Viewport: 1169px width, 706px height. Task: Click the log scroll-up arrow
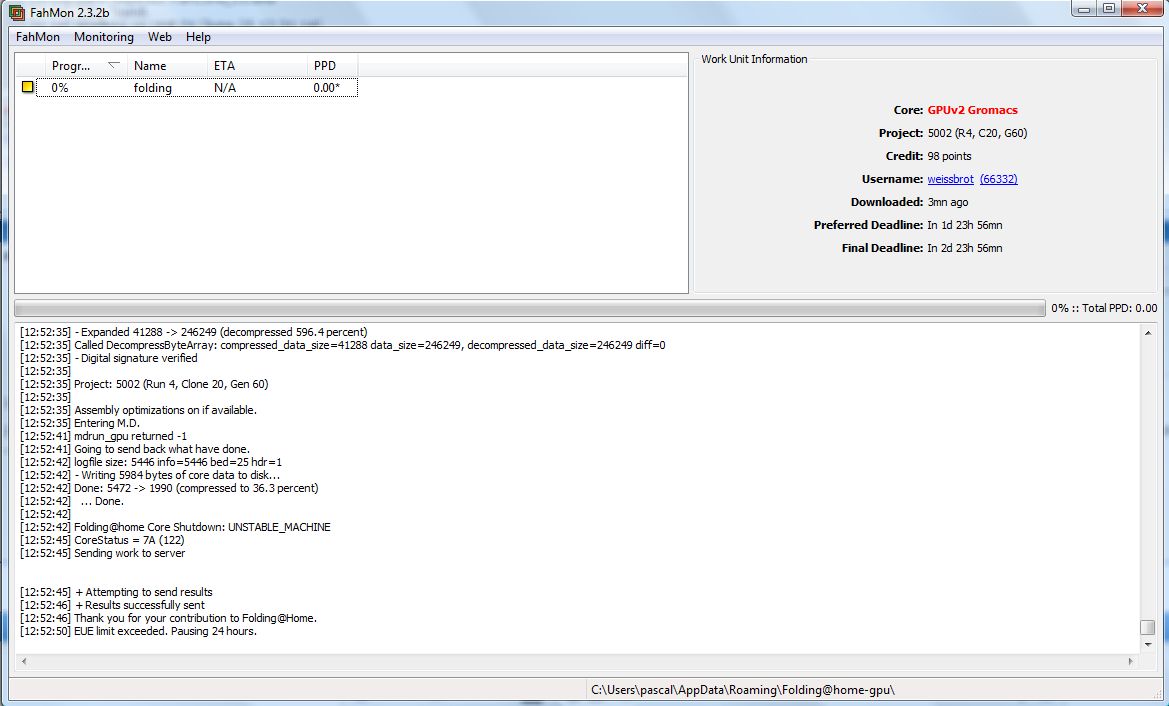tap(1148, 332)
